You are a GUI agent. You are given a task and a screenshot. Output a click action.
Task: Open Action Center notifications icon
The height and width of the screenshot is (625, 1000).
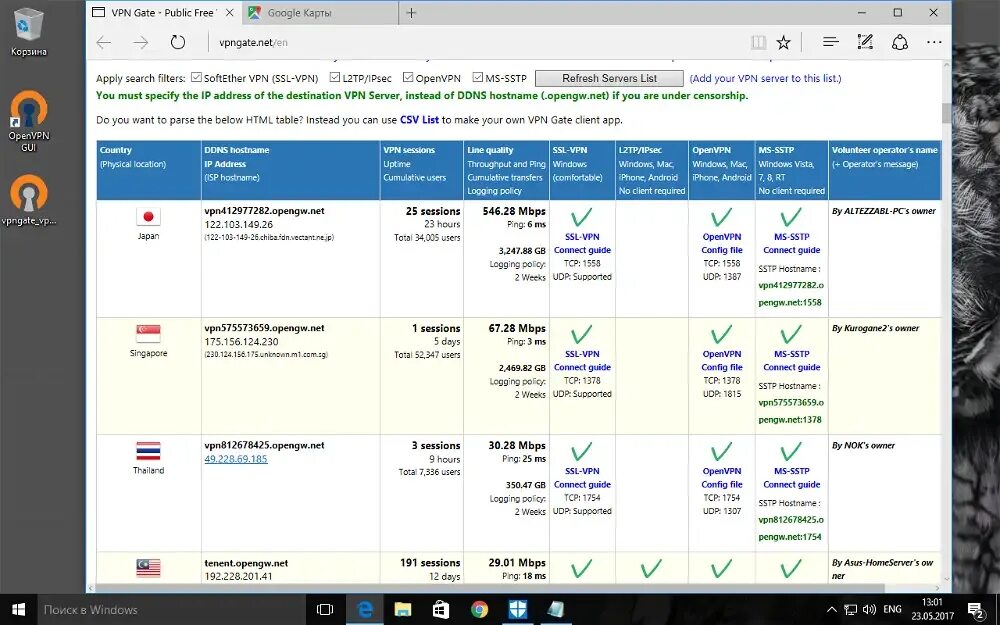[x=976, y=610]
